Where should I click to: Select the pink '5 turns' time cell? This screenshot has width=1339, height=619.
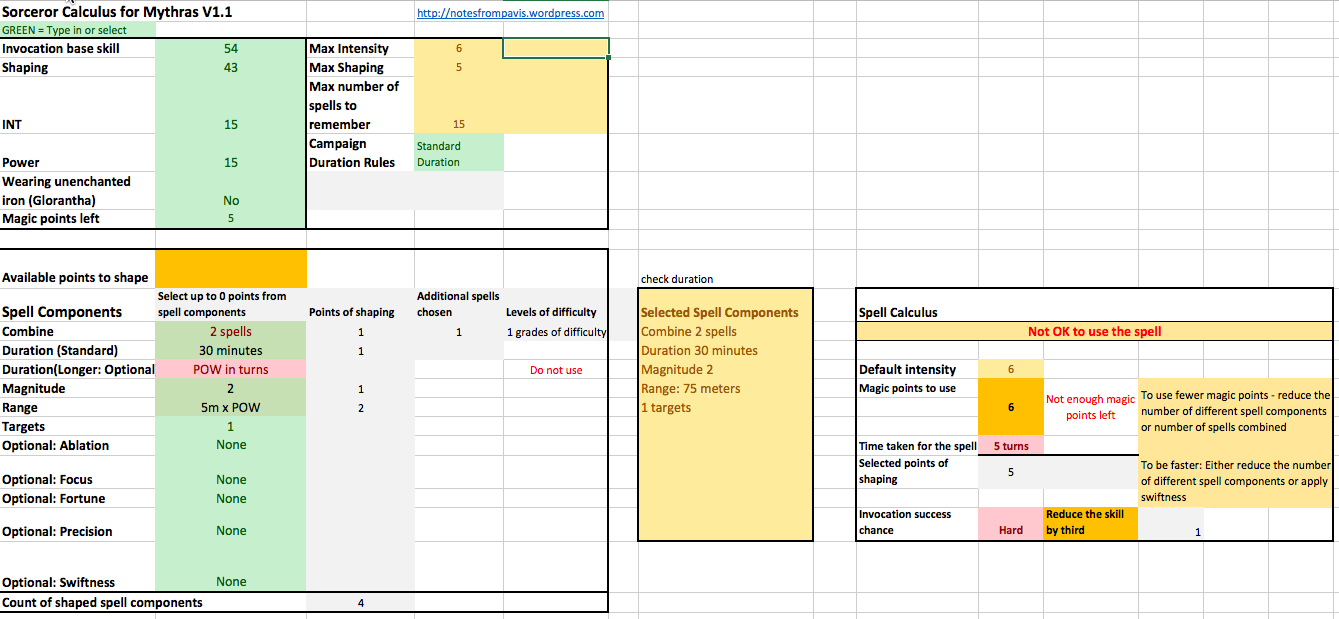tap(1010, 446)
